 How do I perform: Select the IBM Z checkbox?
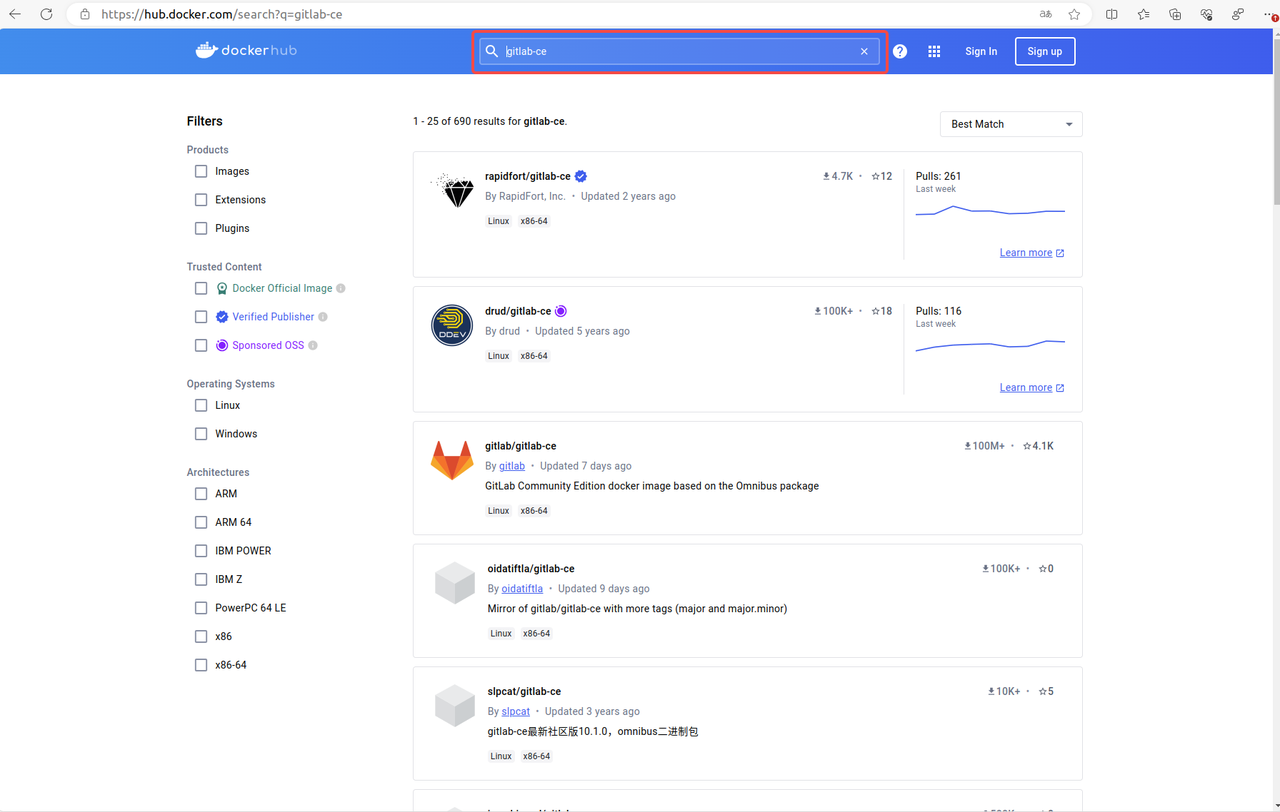point(201,579)
